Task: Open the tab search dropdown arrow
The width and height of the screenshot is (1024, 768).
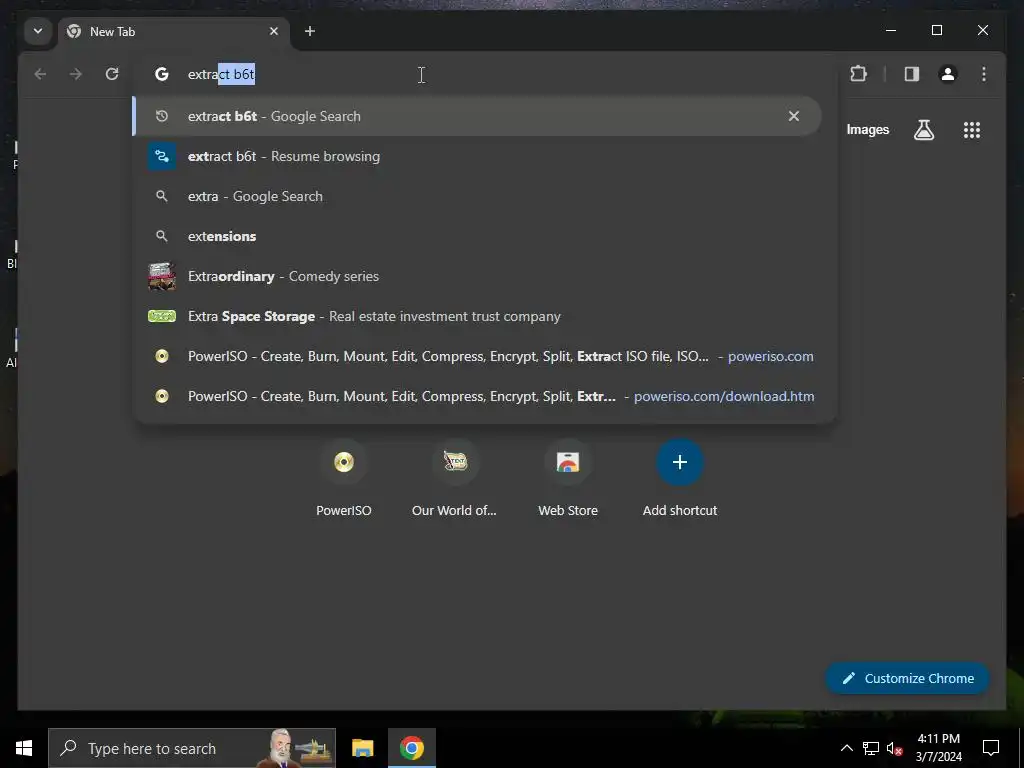Action: 38,31
